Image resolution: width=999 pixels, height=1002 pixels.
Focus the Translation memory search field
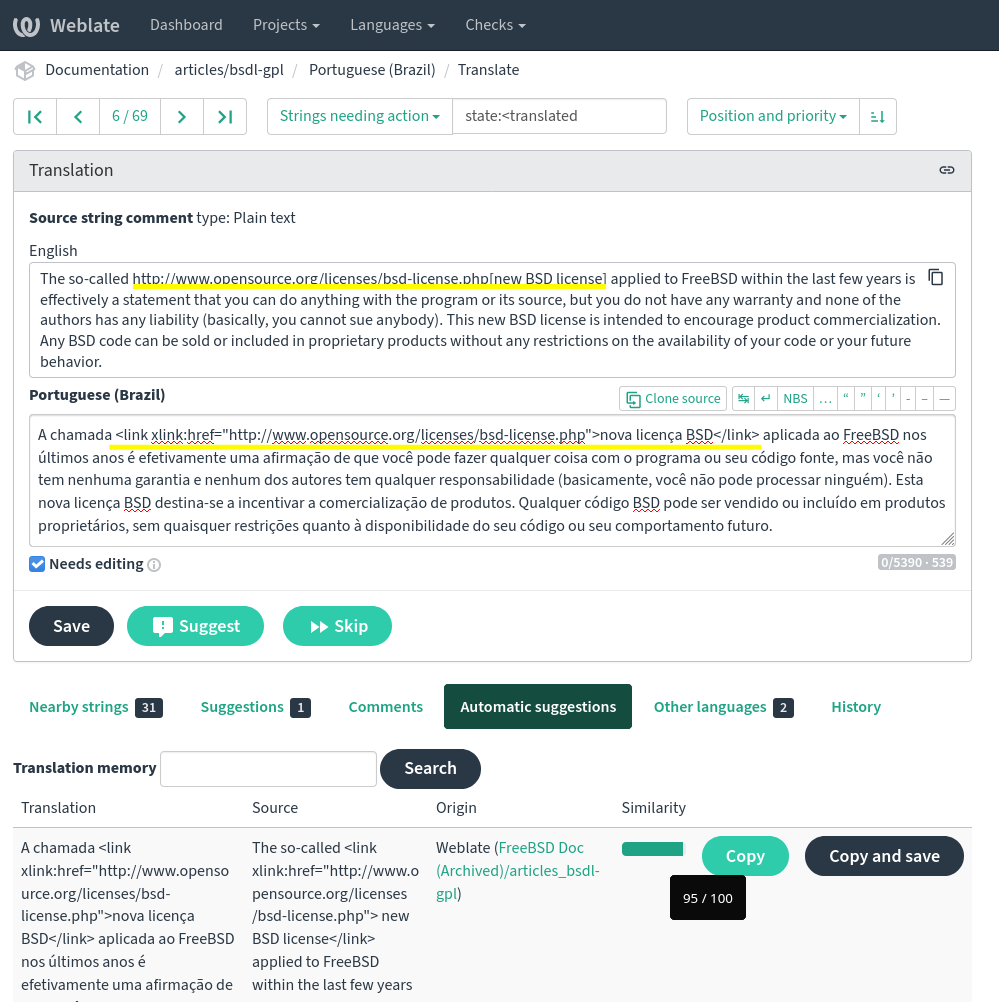coord(268,769)
